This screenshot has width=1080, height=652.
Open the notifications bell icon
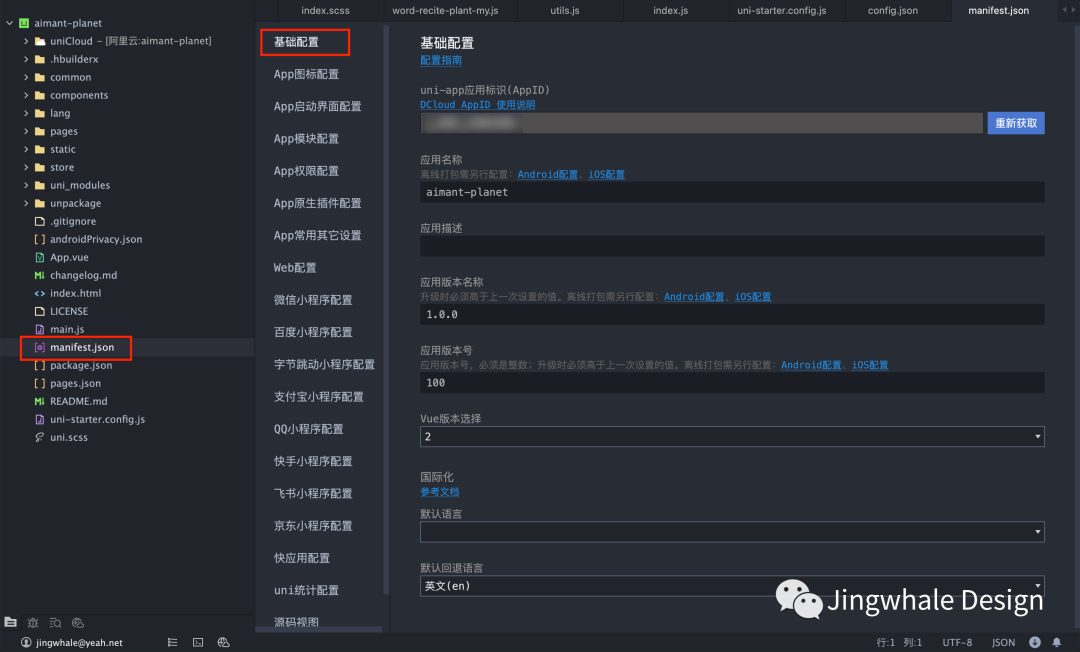click(1058, 643)
